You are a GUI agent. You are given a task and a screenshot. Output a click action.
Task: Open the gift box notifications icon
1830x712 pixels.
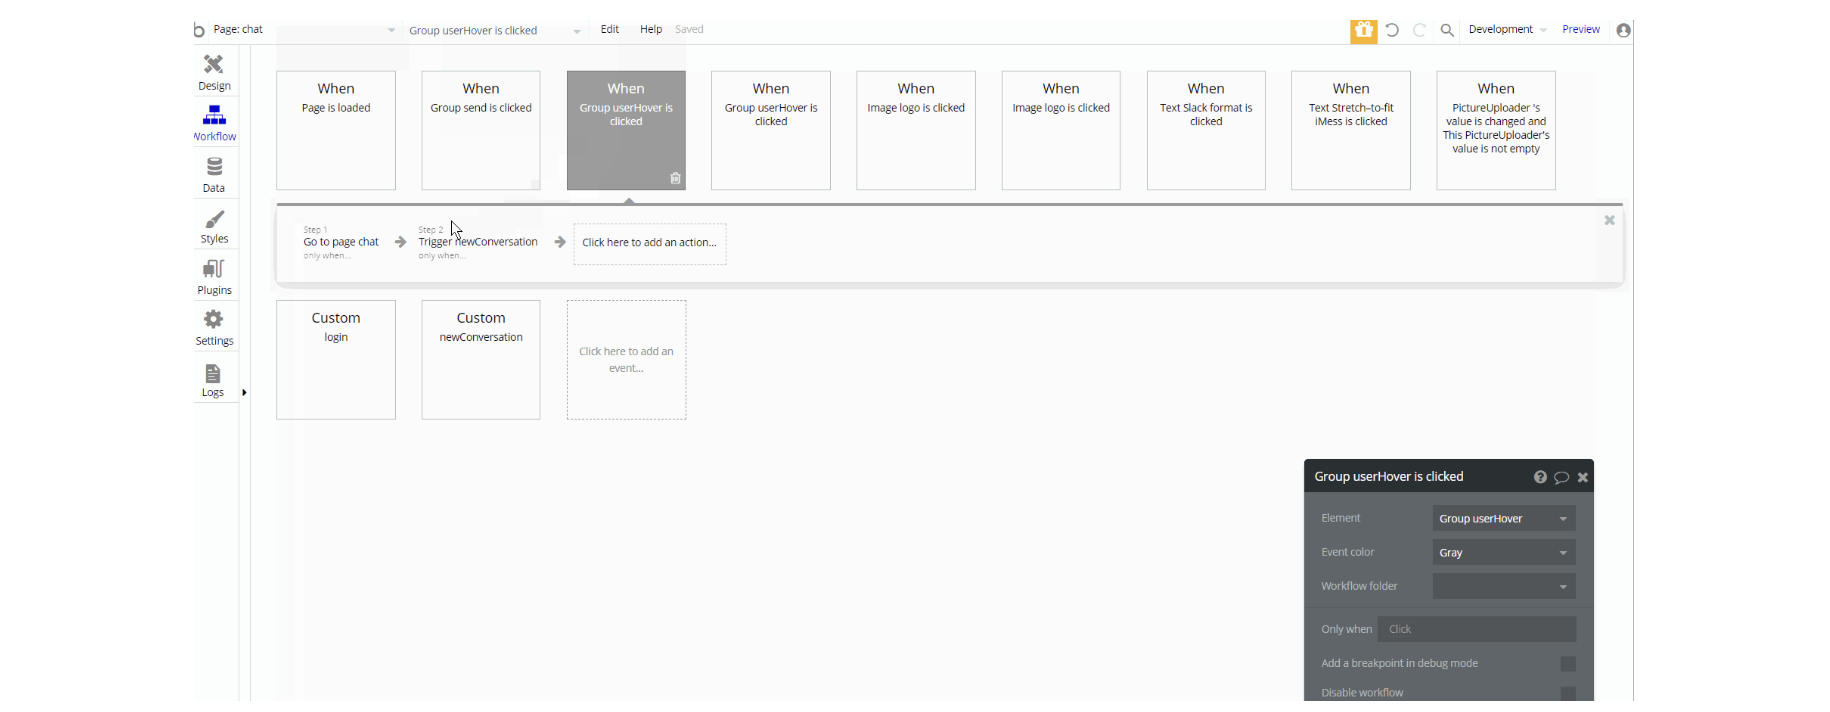(1364, 31)
